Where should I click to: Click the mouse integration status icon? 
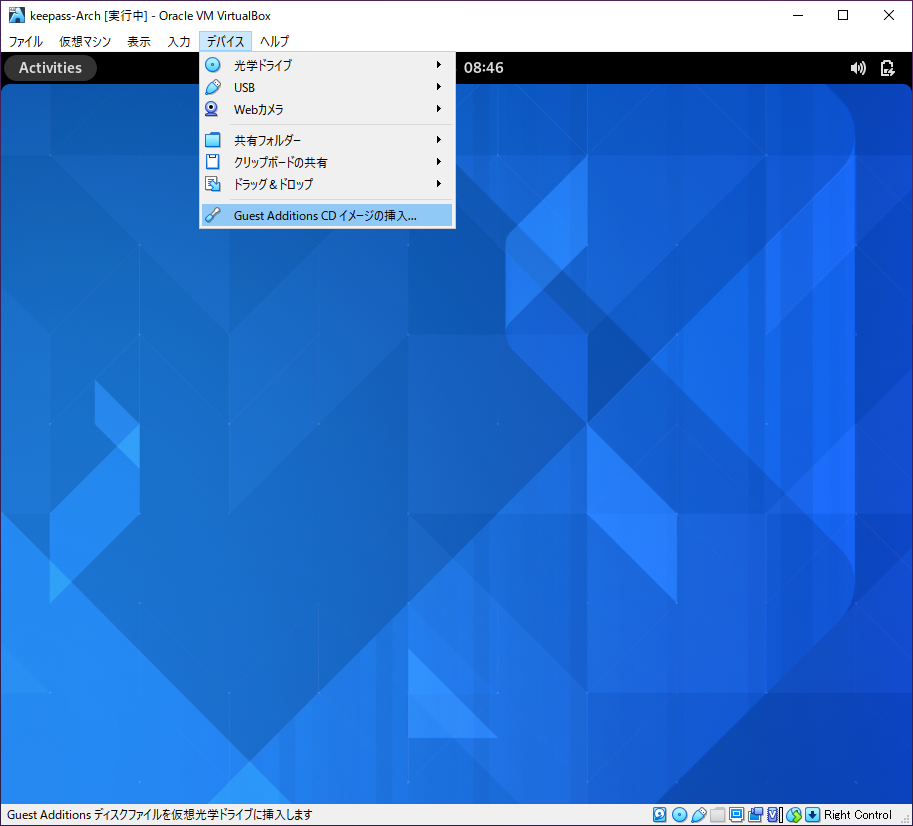[794, 815]
